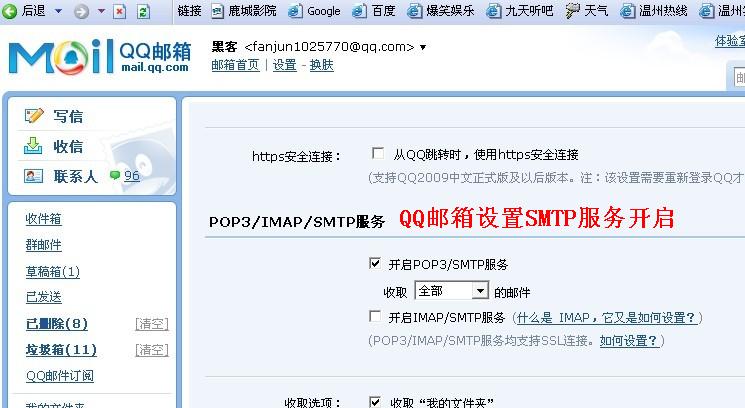The image size is (745, 408).
Task: Click the green browser Back arrow icon
Action: [x=10, y=11]
